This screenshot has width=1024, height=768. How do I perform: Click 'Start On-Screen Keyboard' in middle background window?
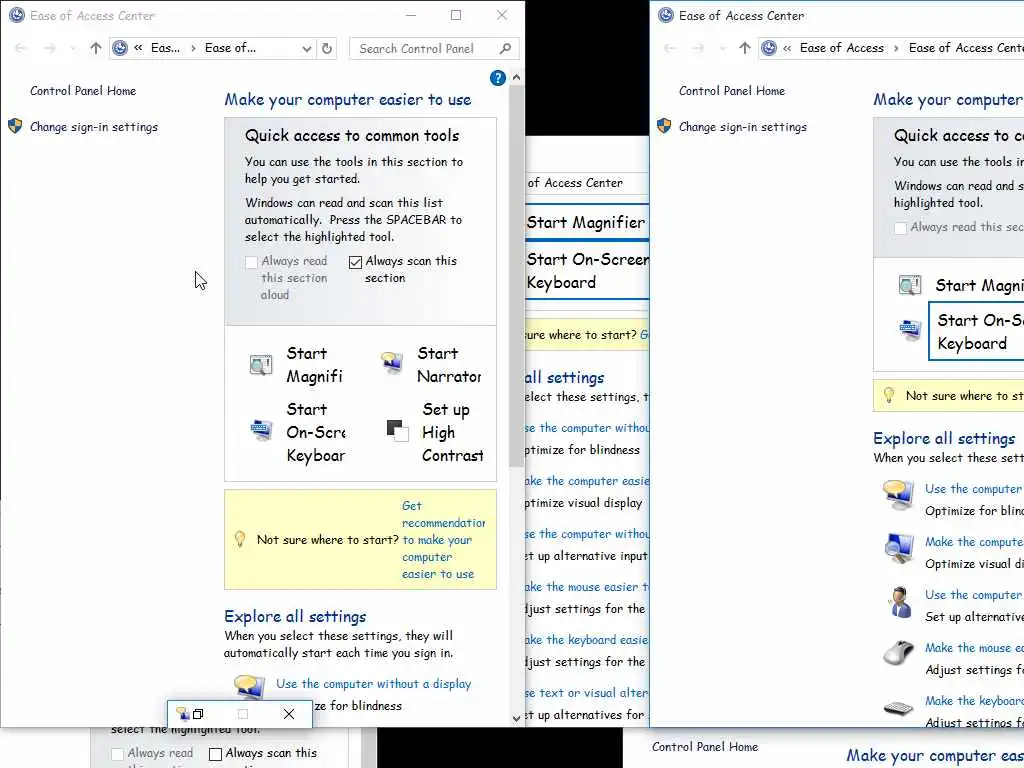pos(588,271)
